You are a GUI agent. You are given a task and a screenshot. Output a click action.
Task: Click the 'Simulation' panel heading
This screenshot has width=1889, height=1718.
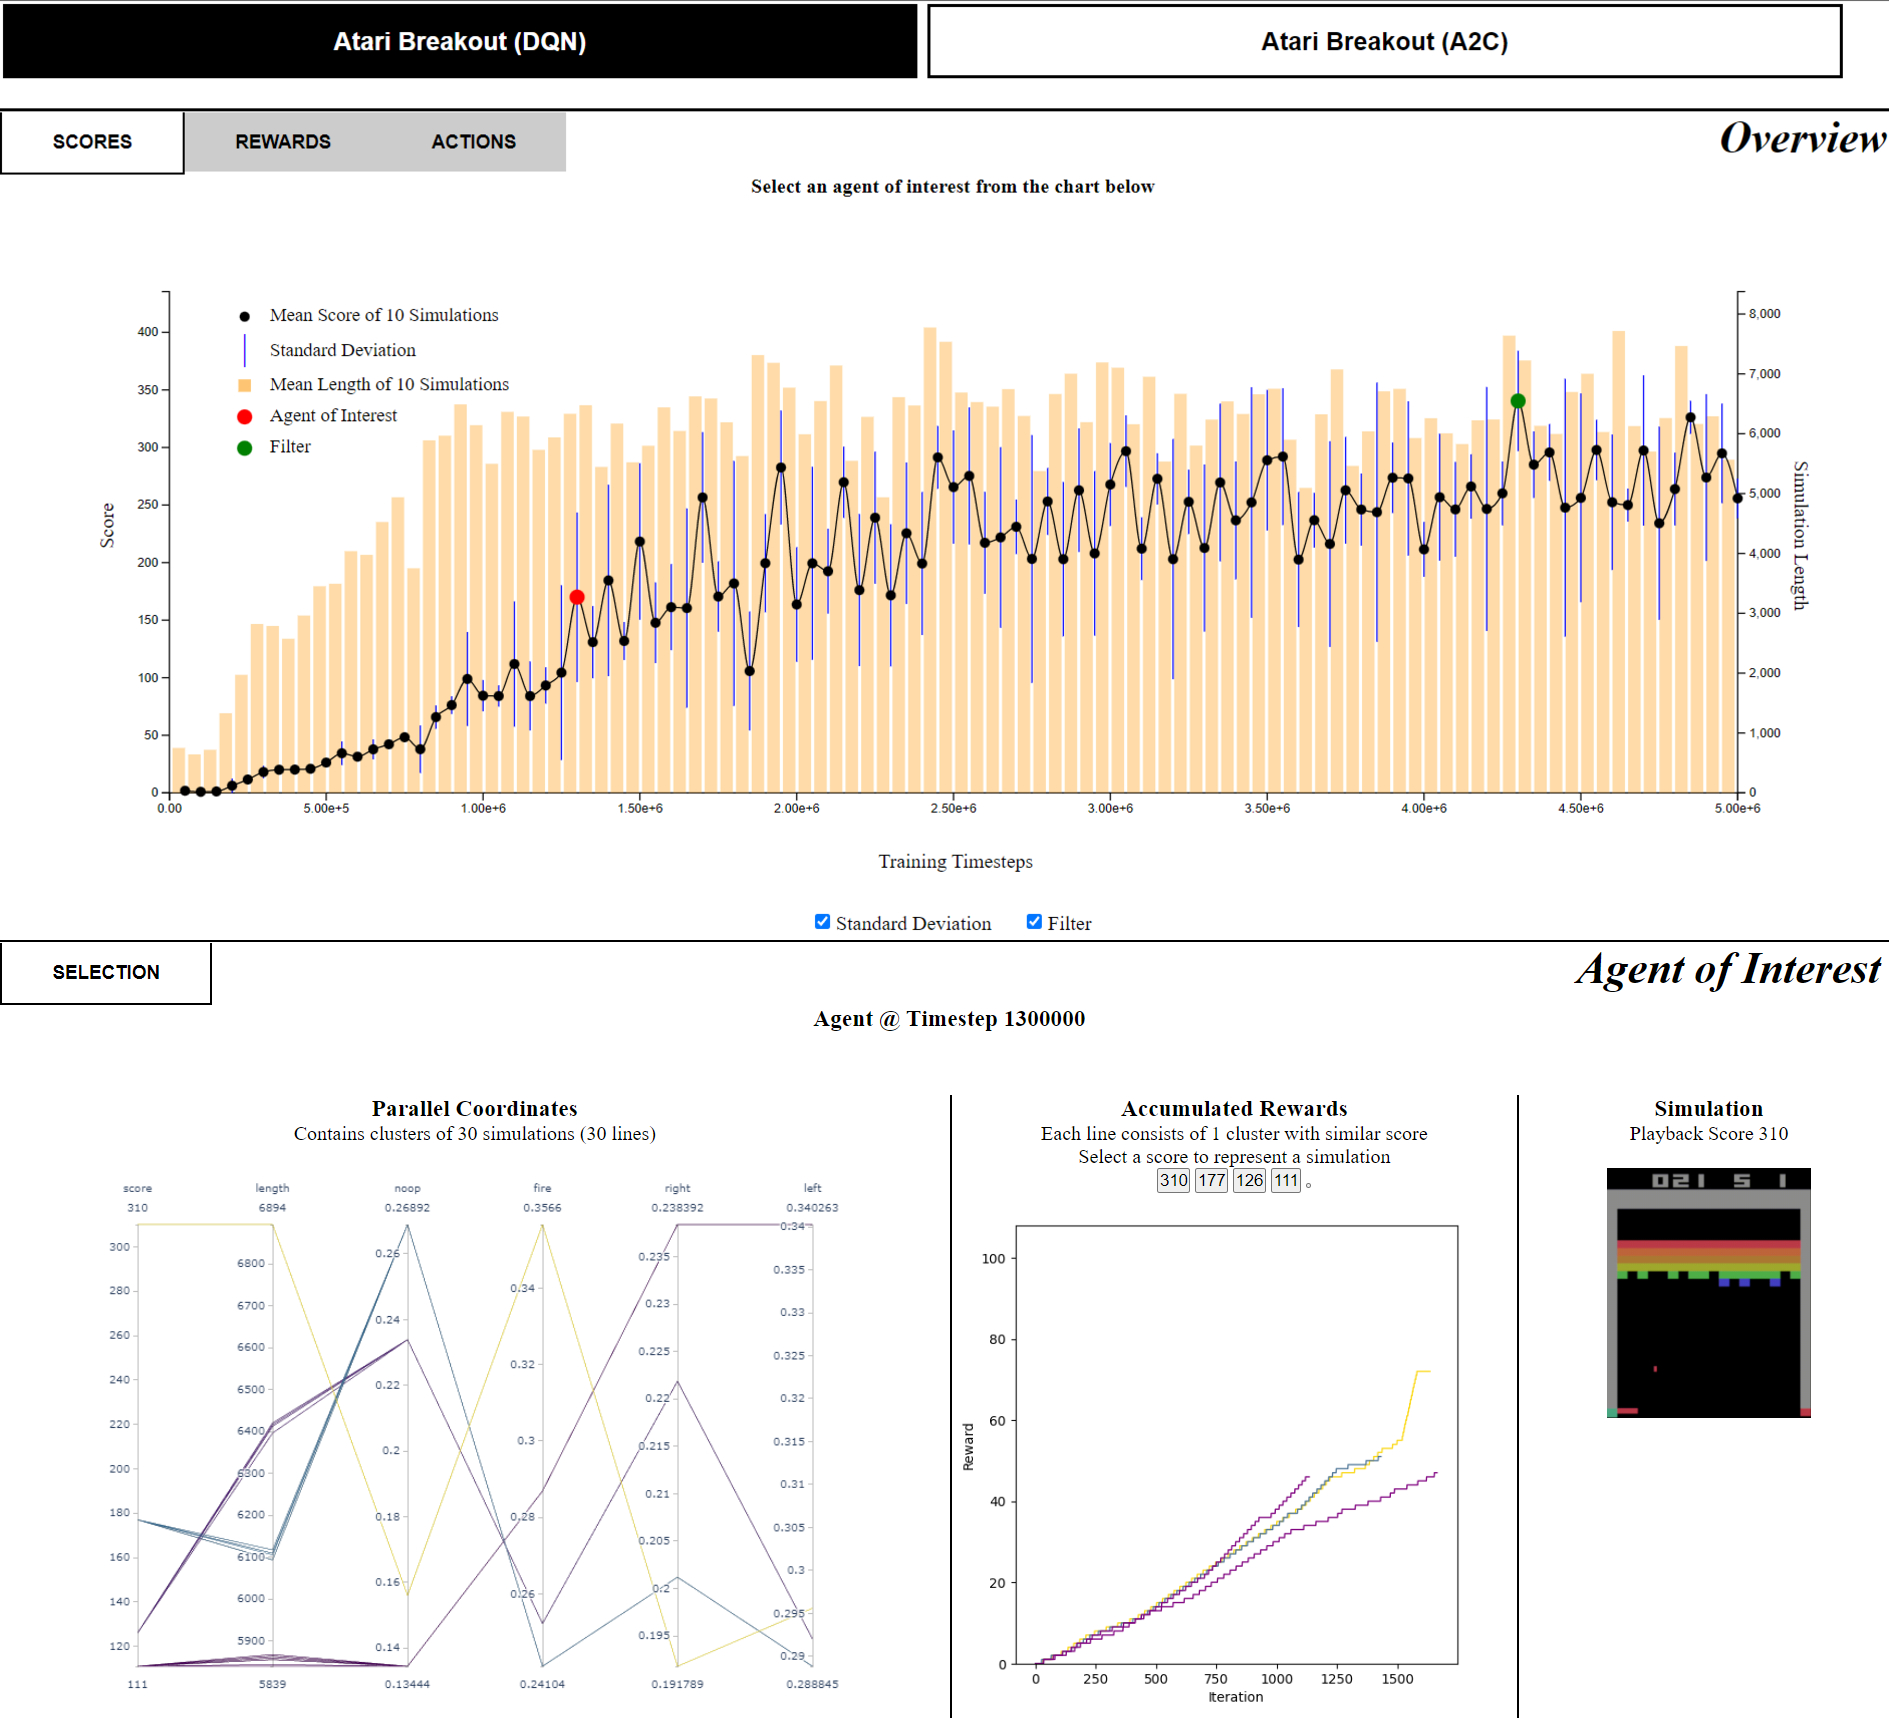tap(1708, 1108)
